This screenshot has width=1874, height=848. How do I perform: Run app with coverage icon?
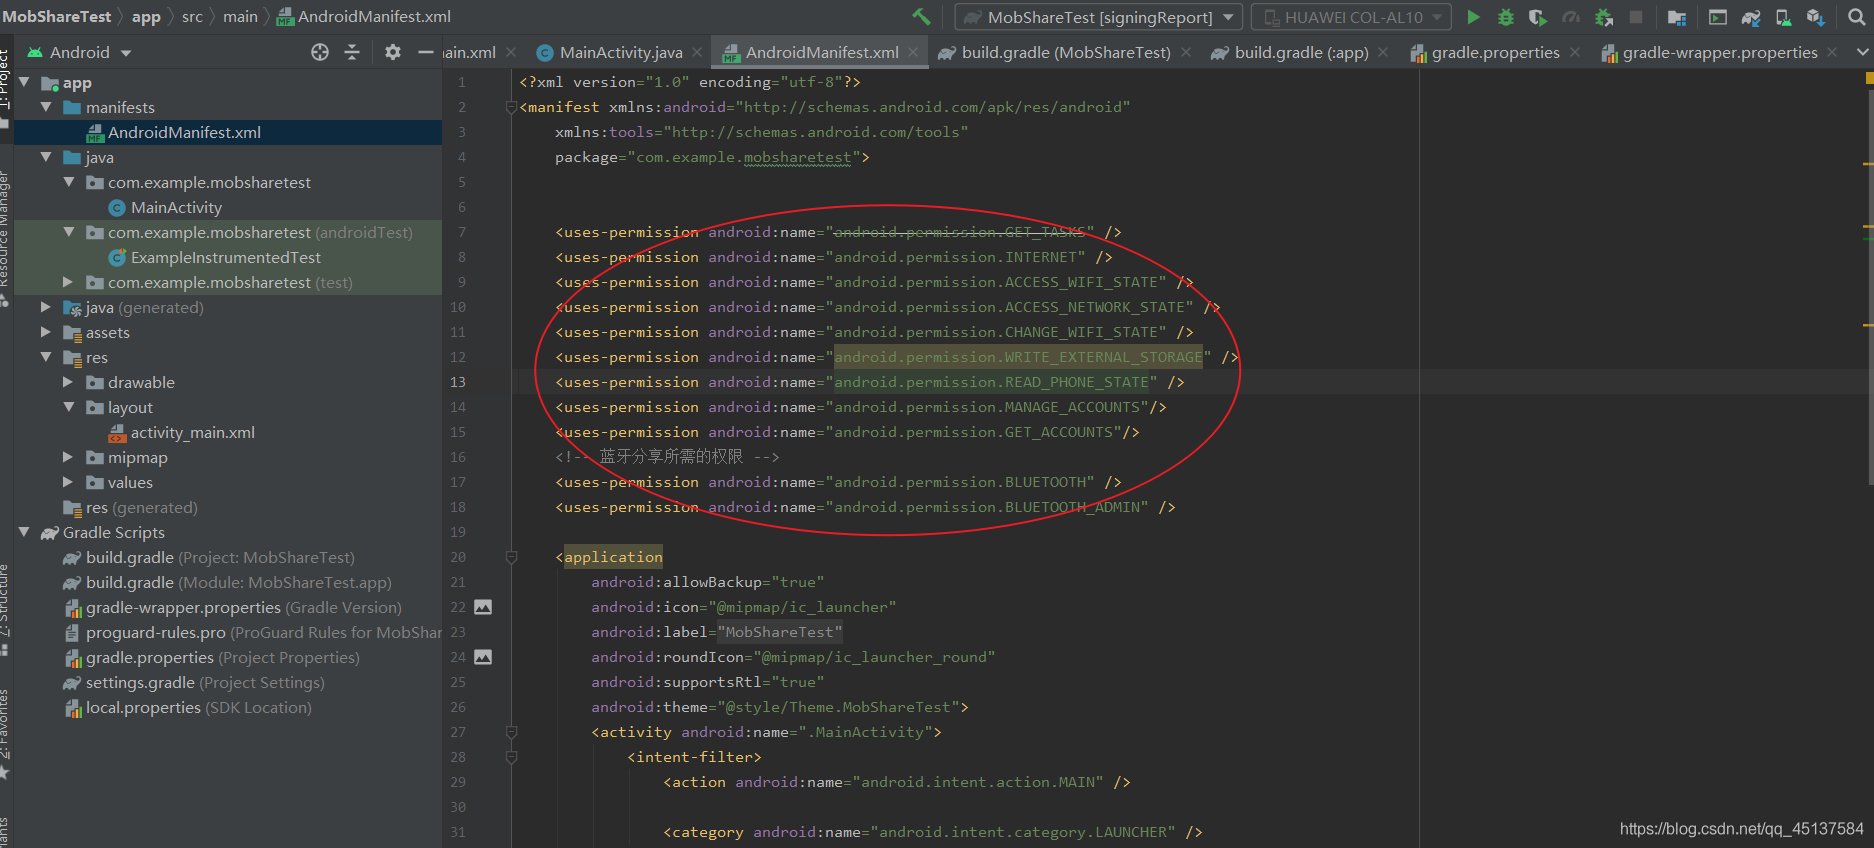tap(1538, 17)
